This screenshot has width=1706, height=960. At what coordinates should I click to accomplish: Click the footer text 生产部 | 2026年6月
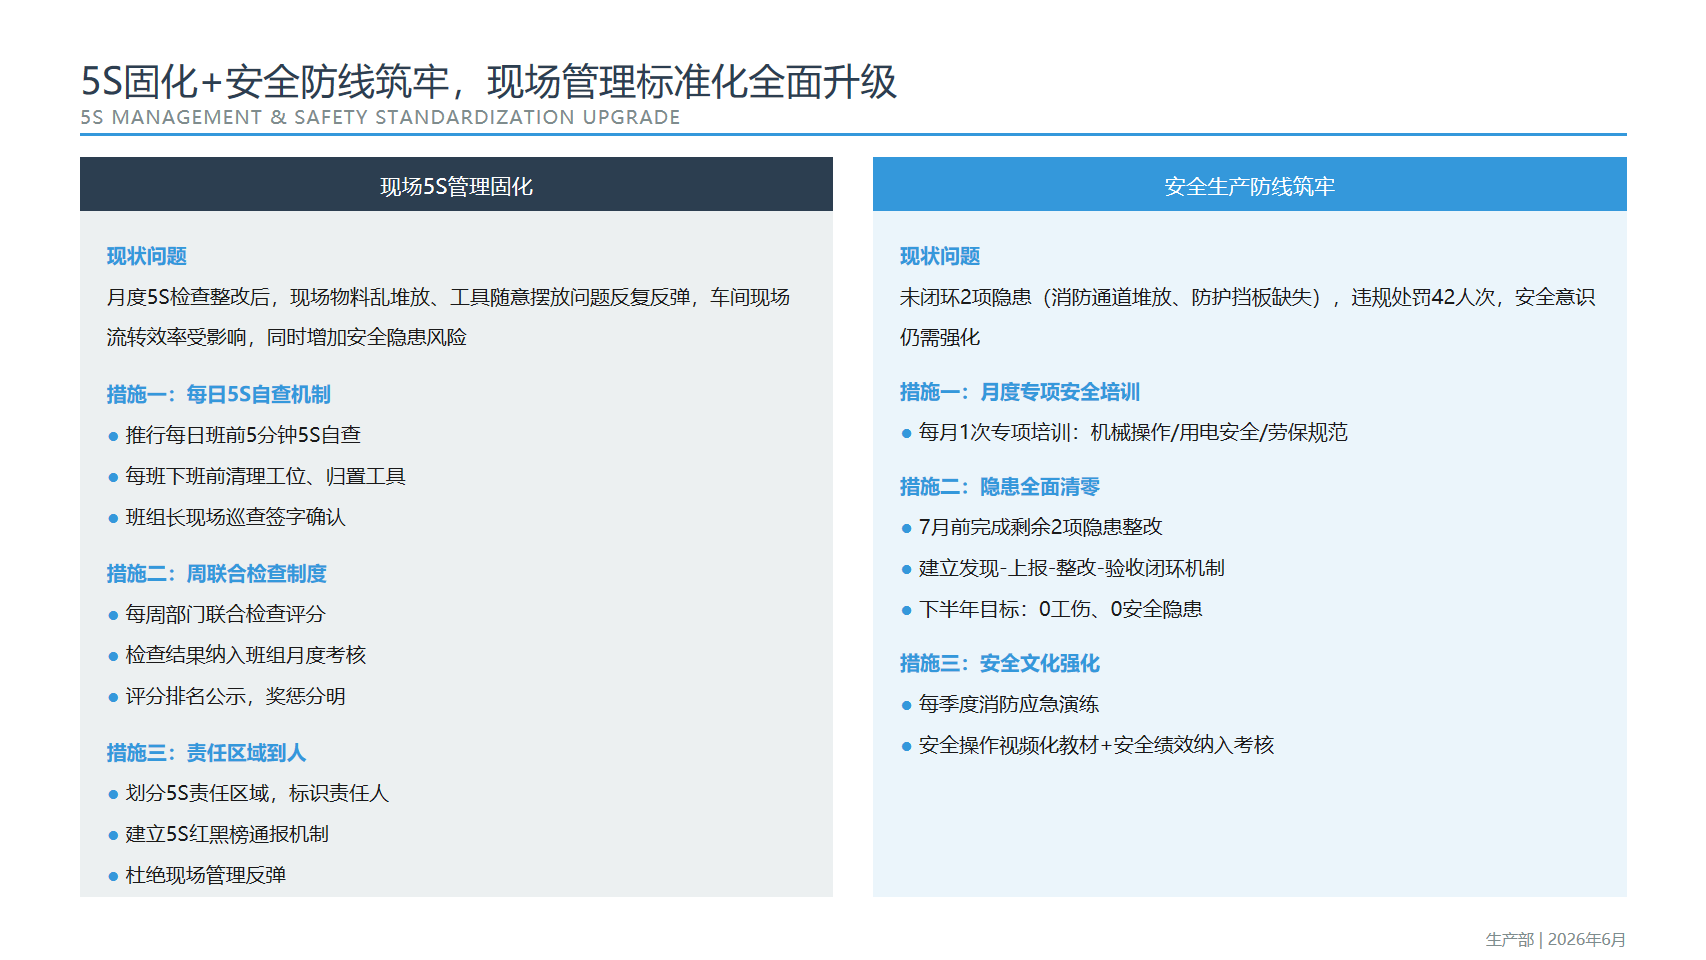tap(1556, 939)
